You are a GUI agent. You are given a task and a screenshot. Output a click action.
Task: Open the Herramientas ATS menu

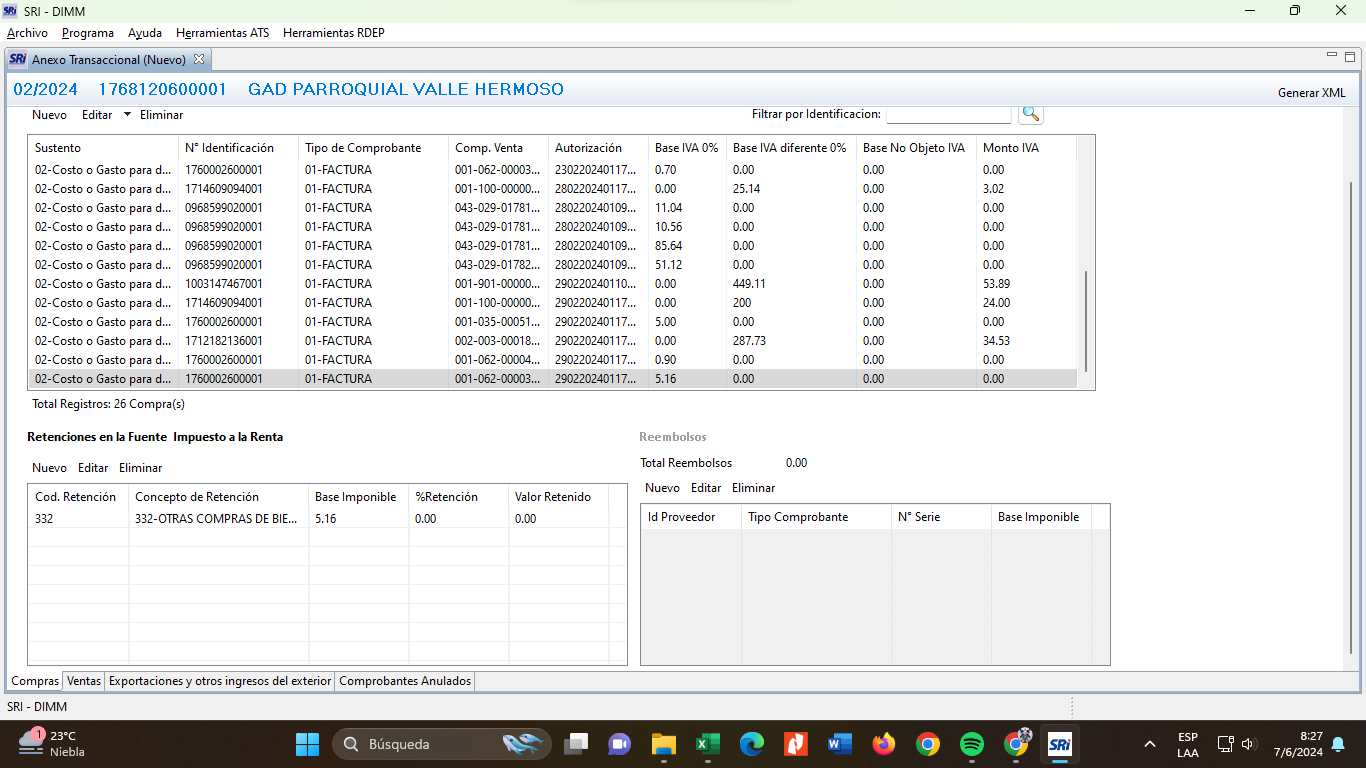click(x=222, y=33)
